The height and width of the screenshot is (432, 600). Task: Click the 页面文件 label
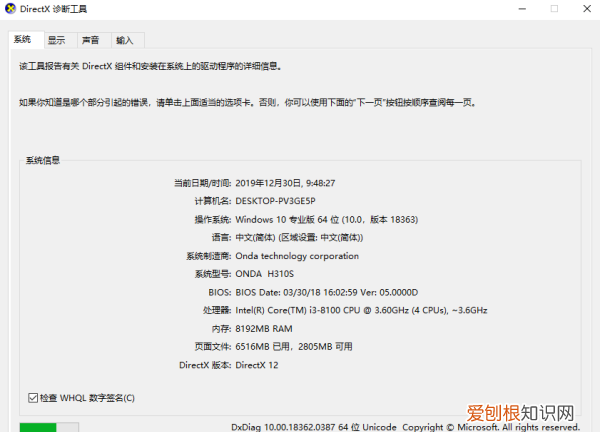coord(213,347)
